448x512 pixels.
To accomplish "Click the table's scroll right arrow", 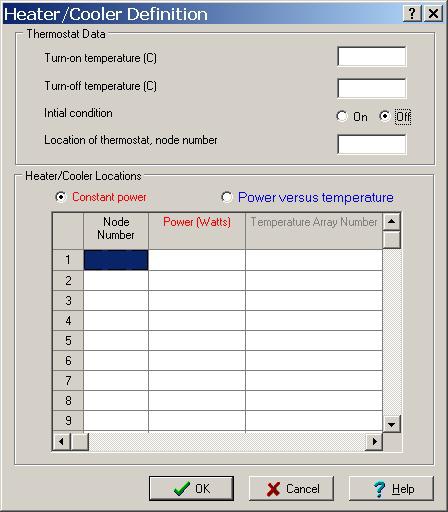I will tap(374, 442).
